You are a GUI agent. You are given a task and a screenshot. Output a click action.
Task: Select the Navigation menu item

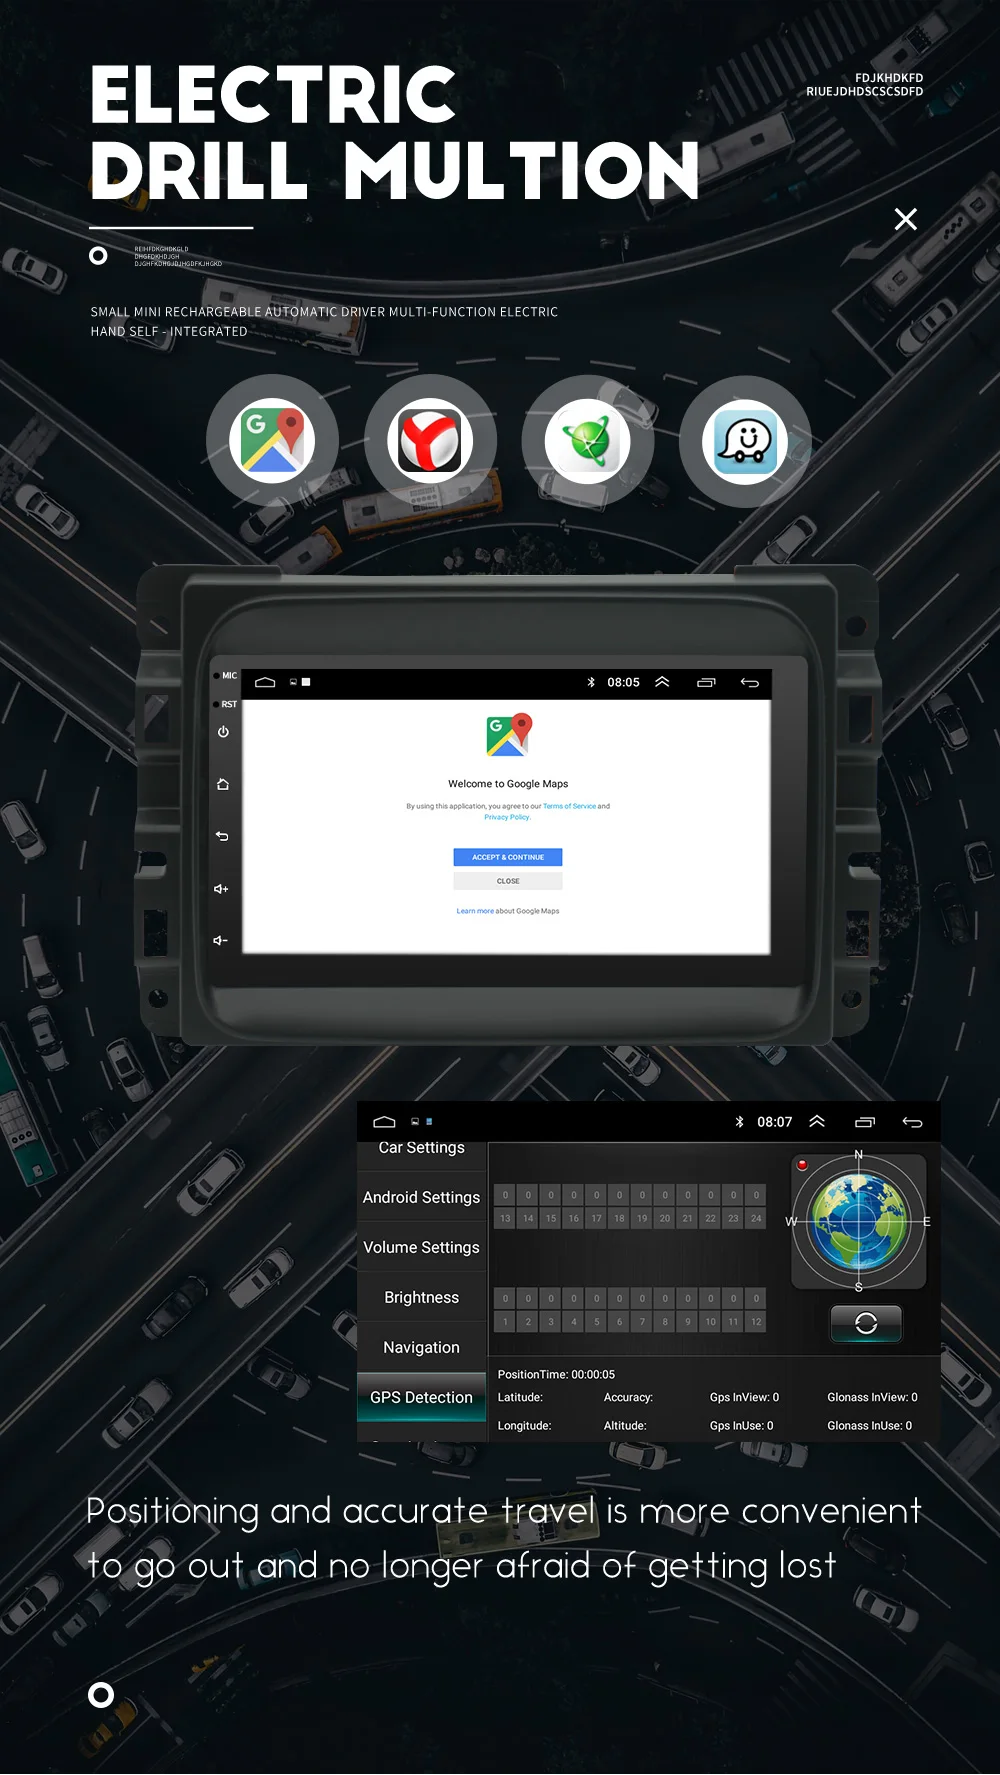[422, 1347]
